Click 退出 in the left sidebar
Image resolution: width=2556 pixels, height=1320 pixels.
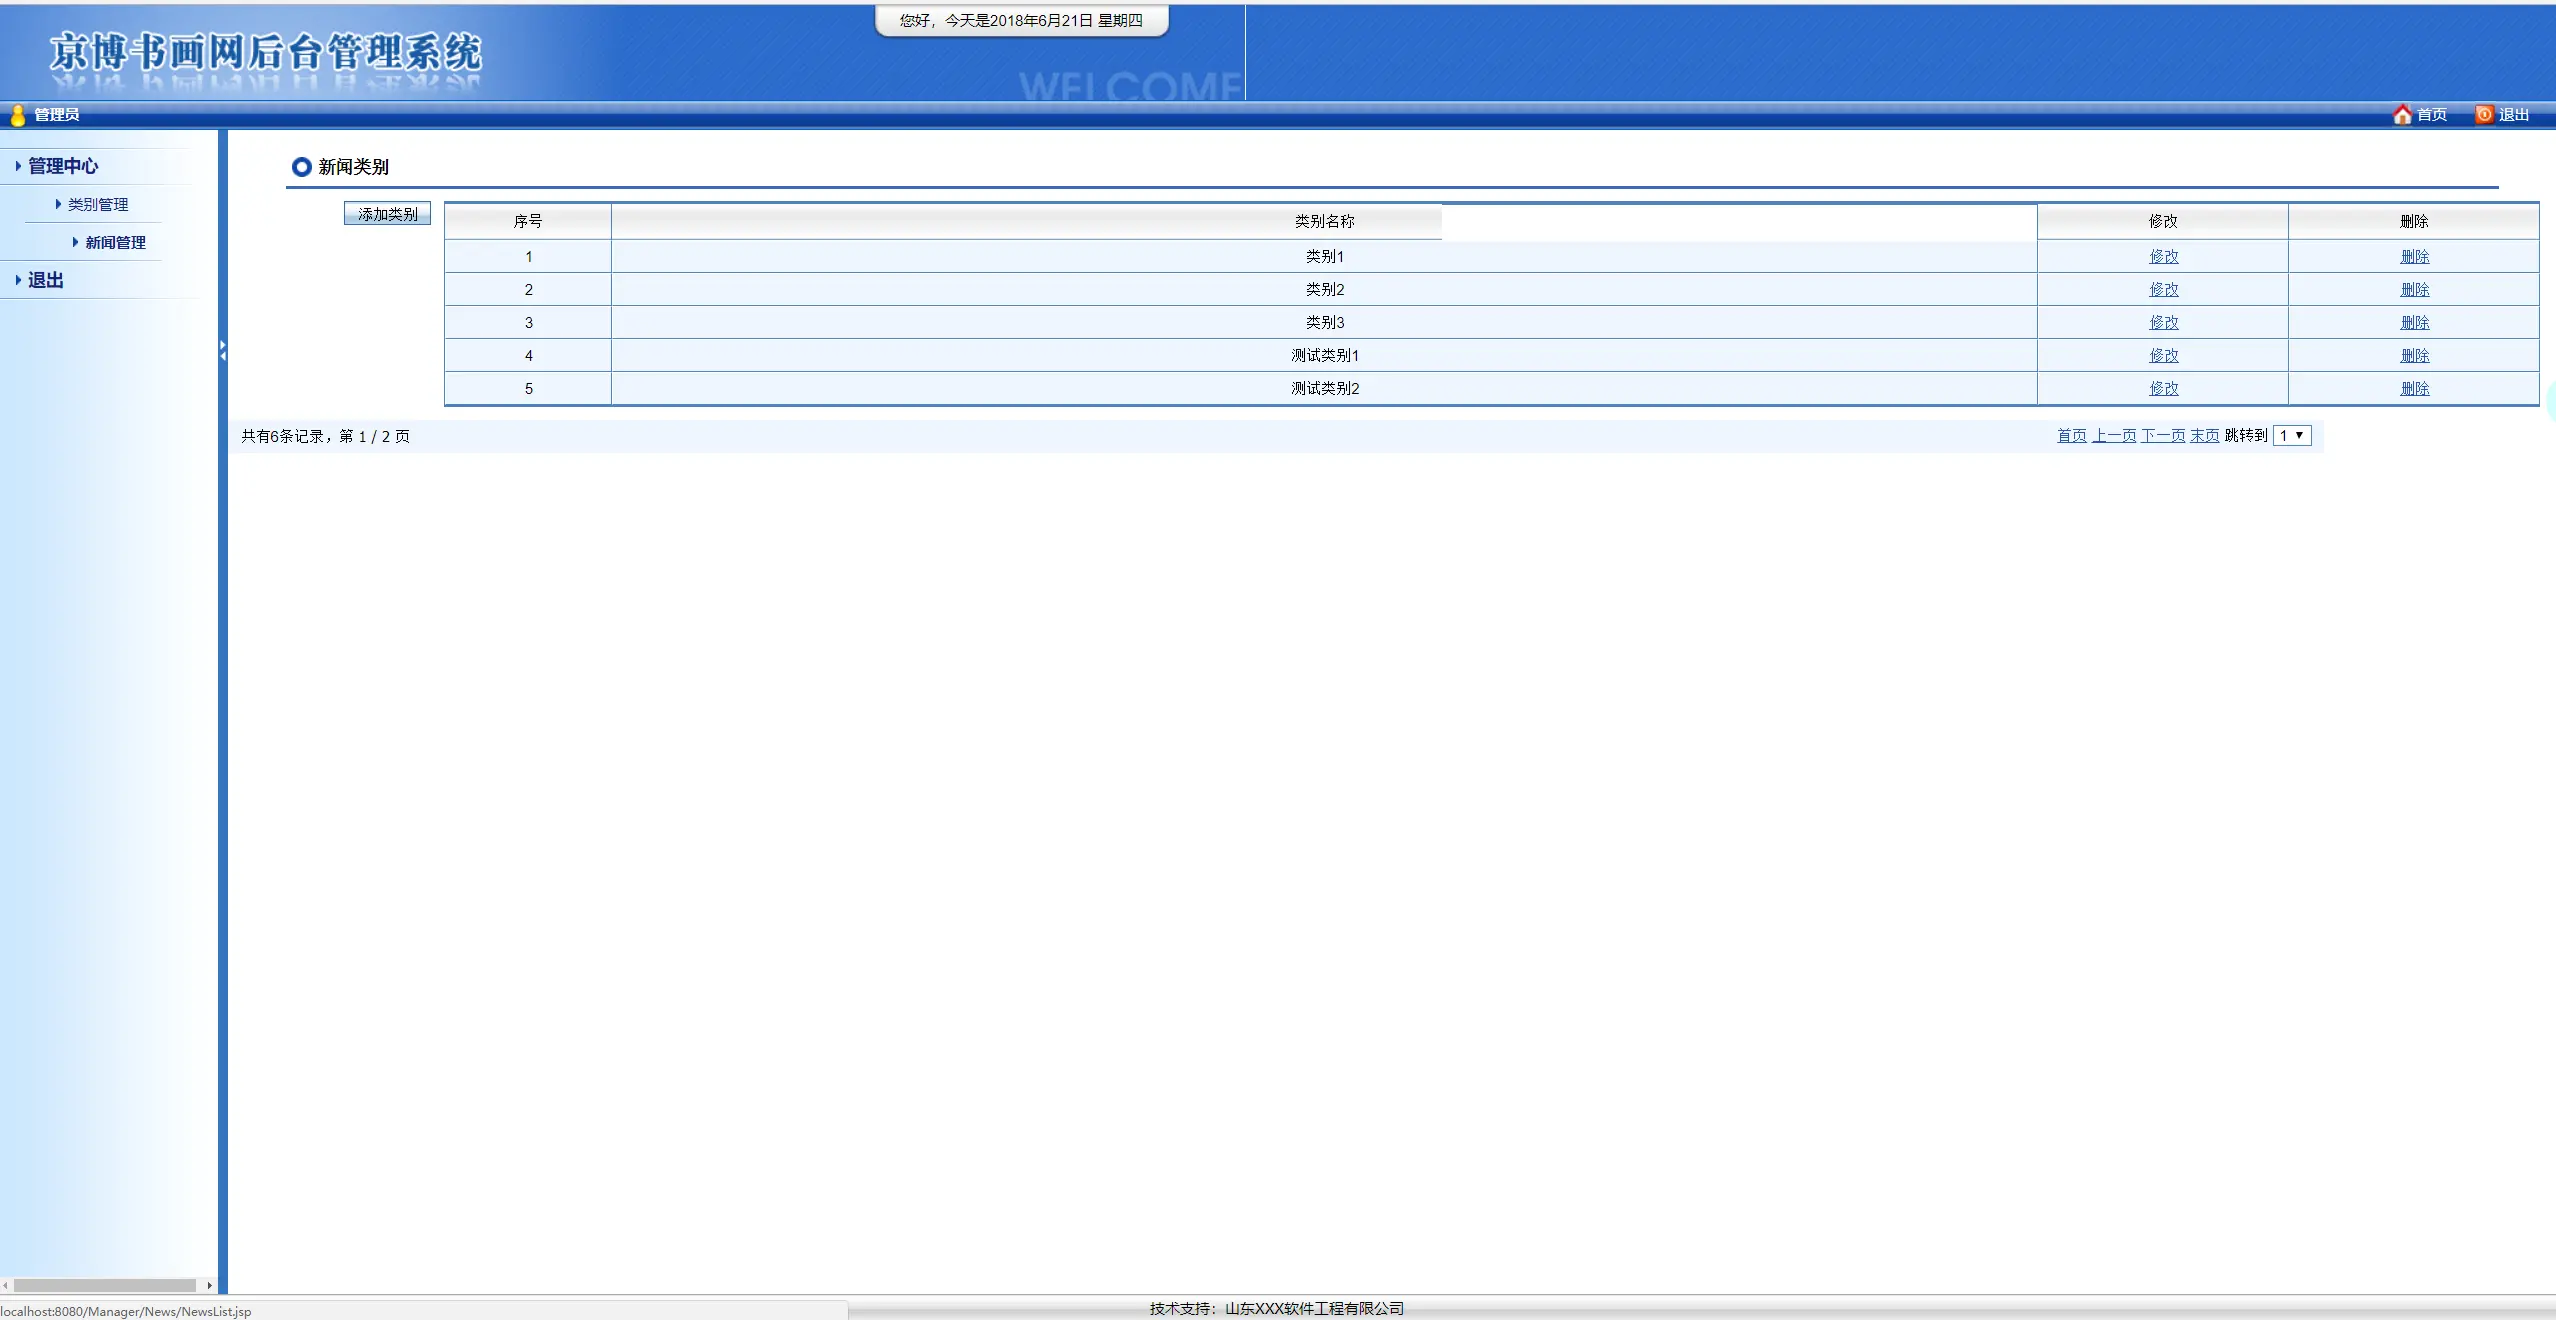point(45,281)
